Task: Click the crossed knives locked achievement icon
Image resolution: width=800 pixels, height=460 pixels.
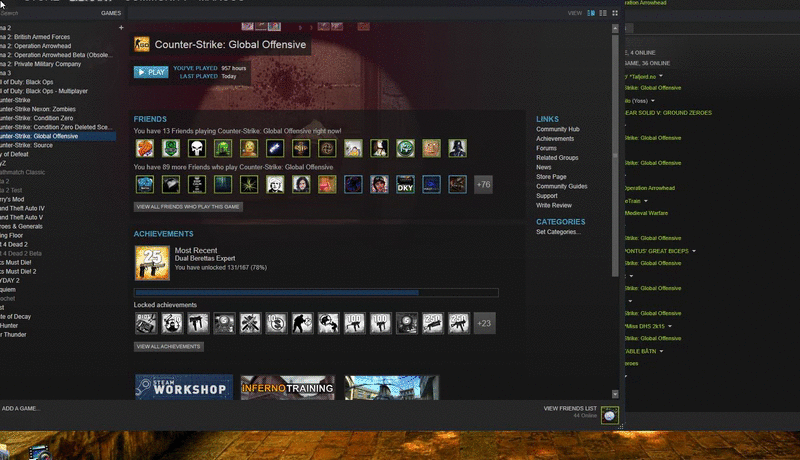Action: tap(250, 323)
